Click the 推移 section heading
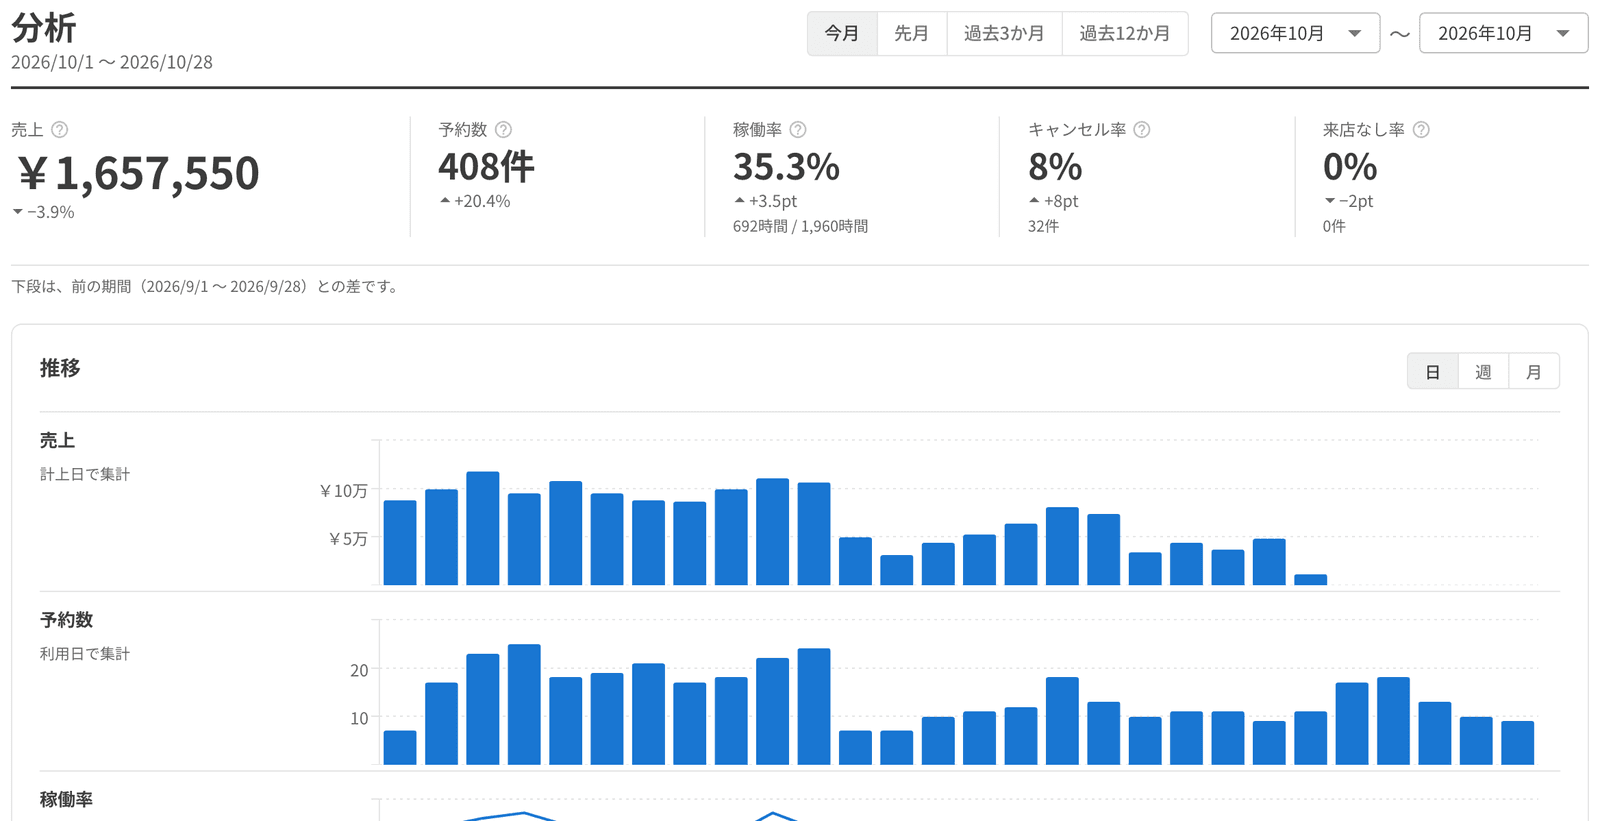1600x821 pixels. [x=60, y=368]
